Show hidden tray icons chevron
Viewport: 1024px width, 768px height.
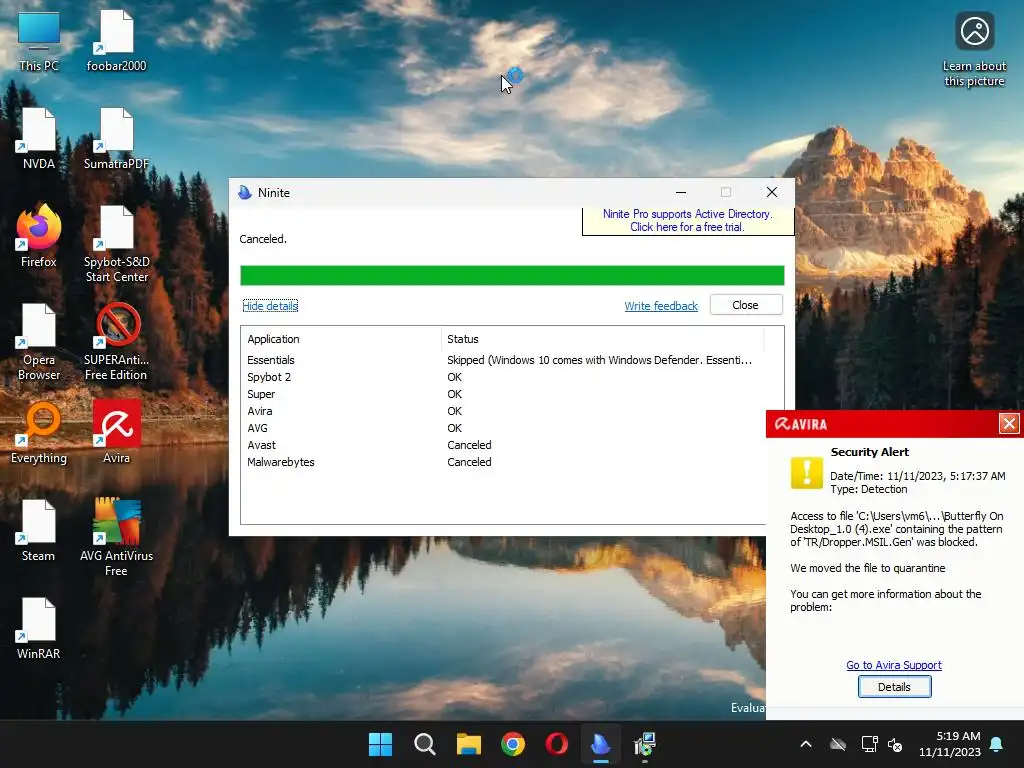pyautogui.click(x=806, y=744)
